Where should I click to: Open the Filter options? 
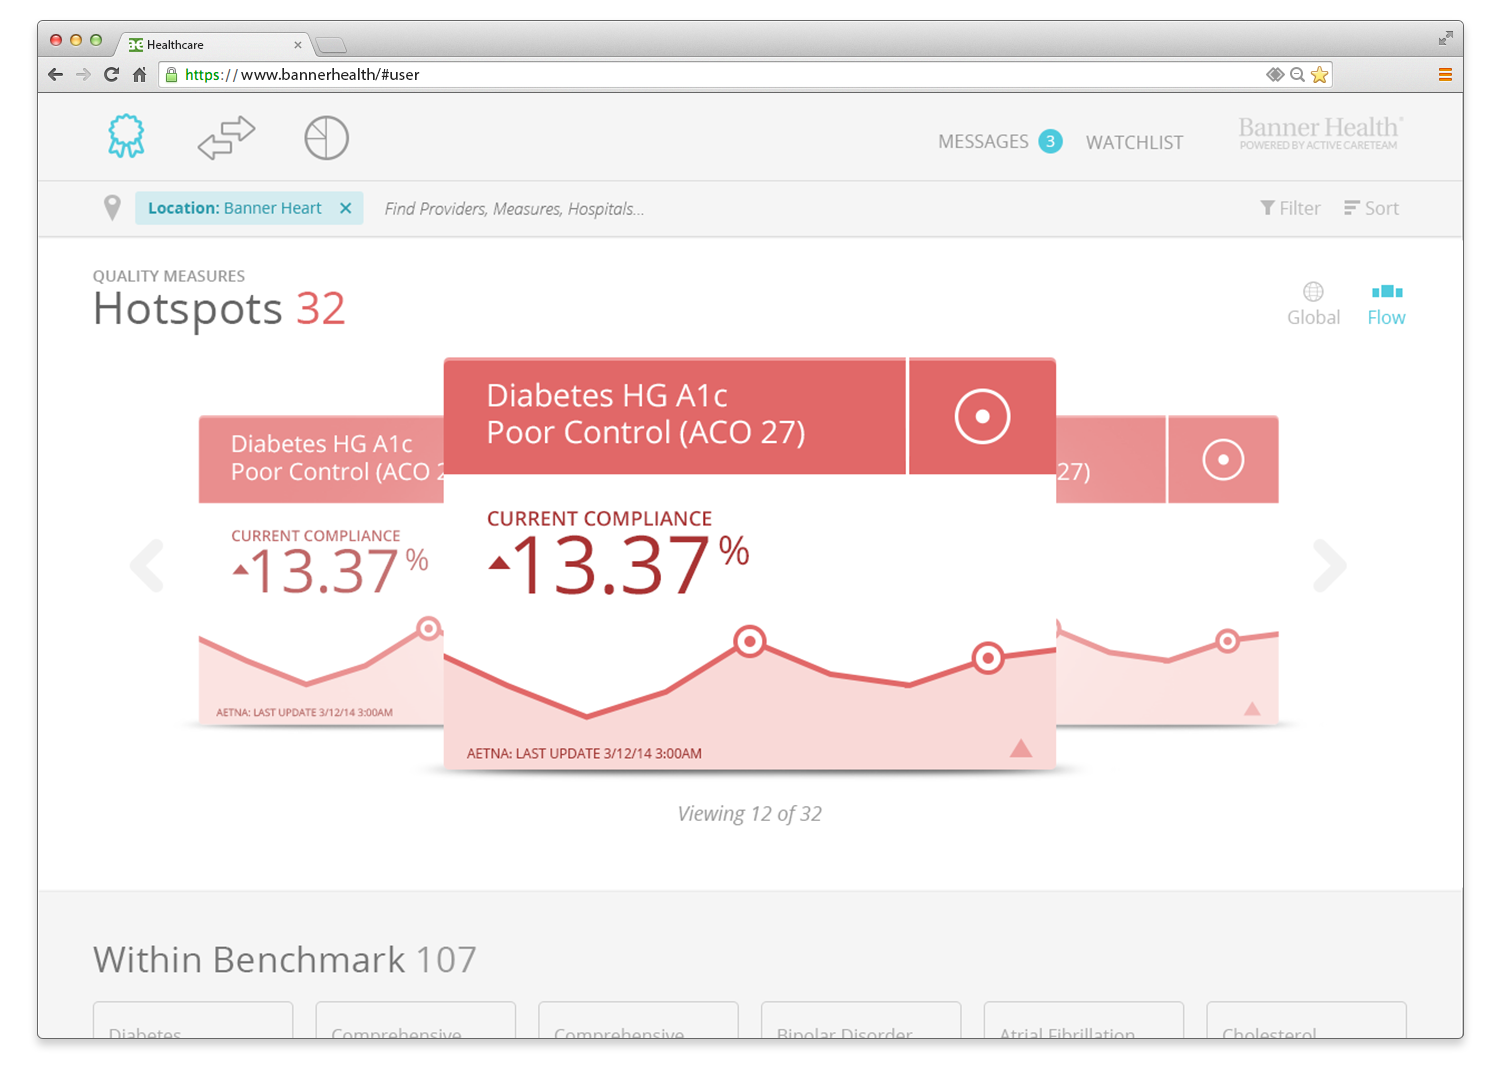pos(1290,208)
